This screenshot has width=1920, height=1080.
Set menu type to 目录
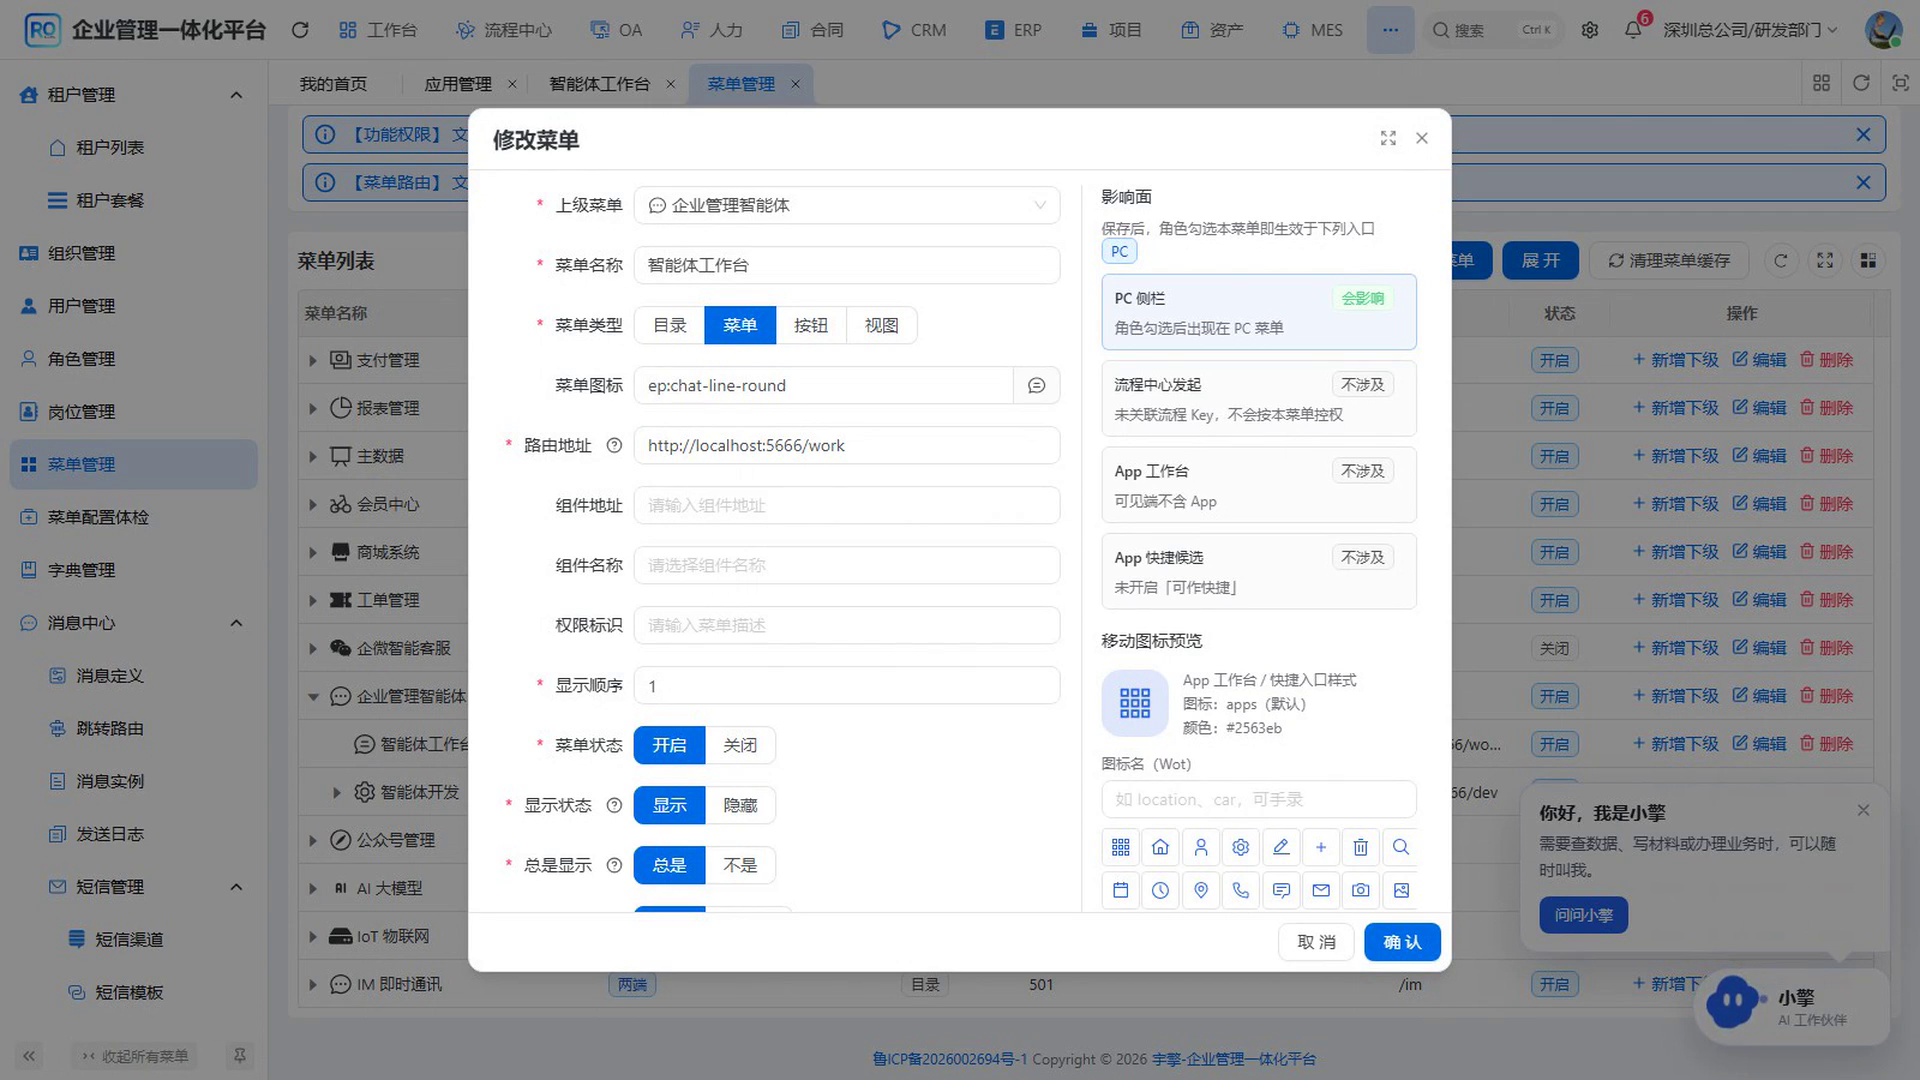click(x=669, y=325)
